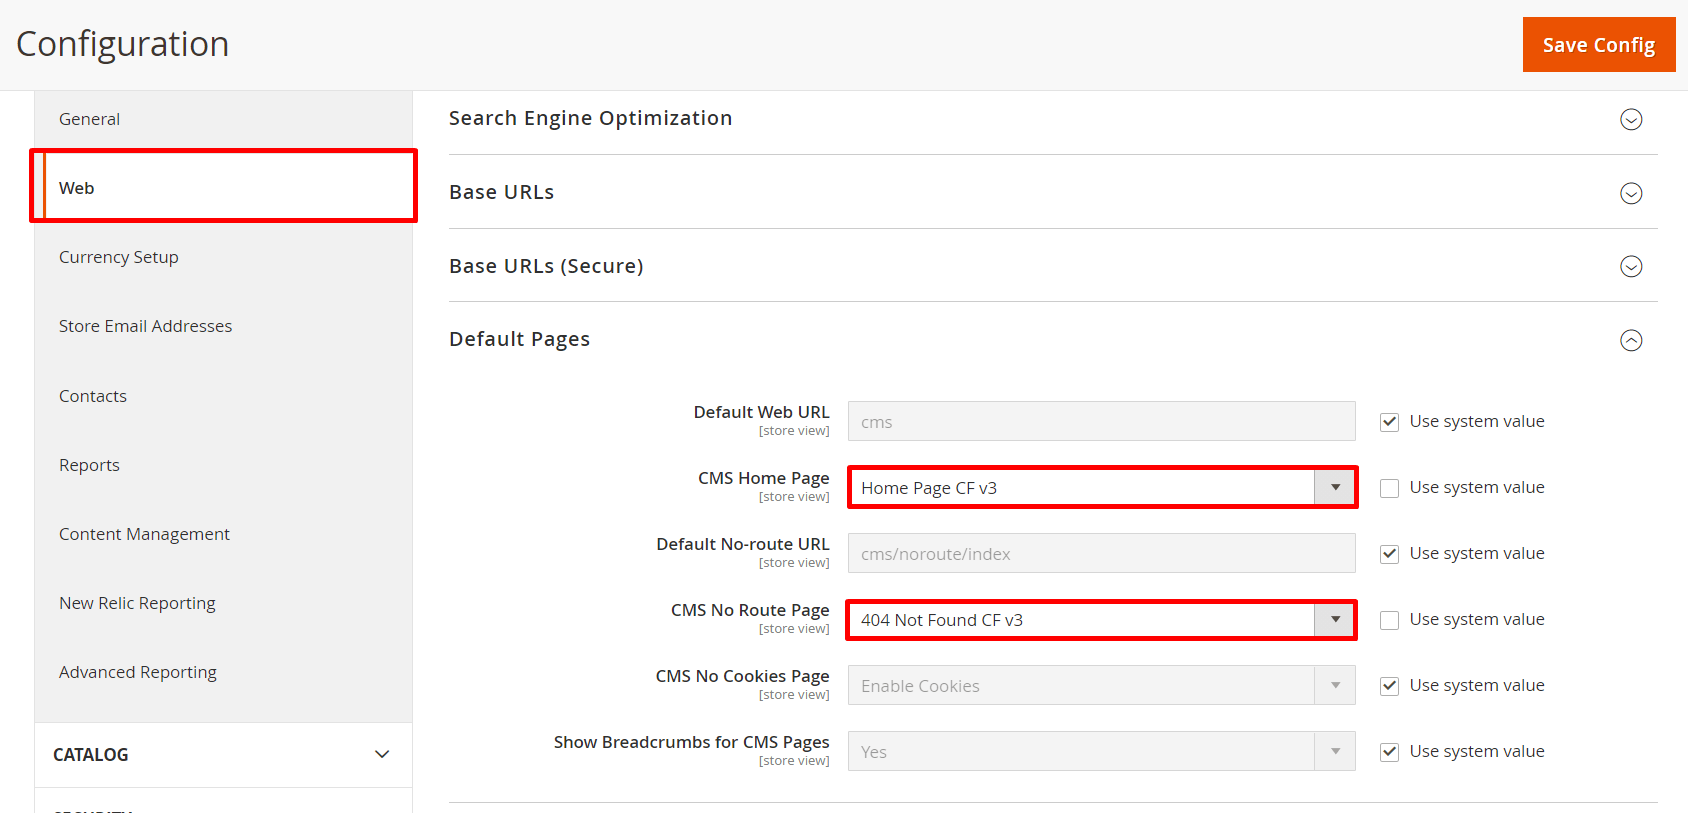Screen dimensions: 1688x813
Task: Expand the CATALOG sidebar group chevron
Action: (381, 754)
